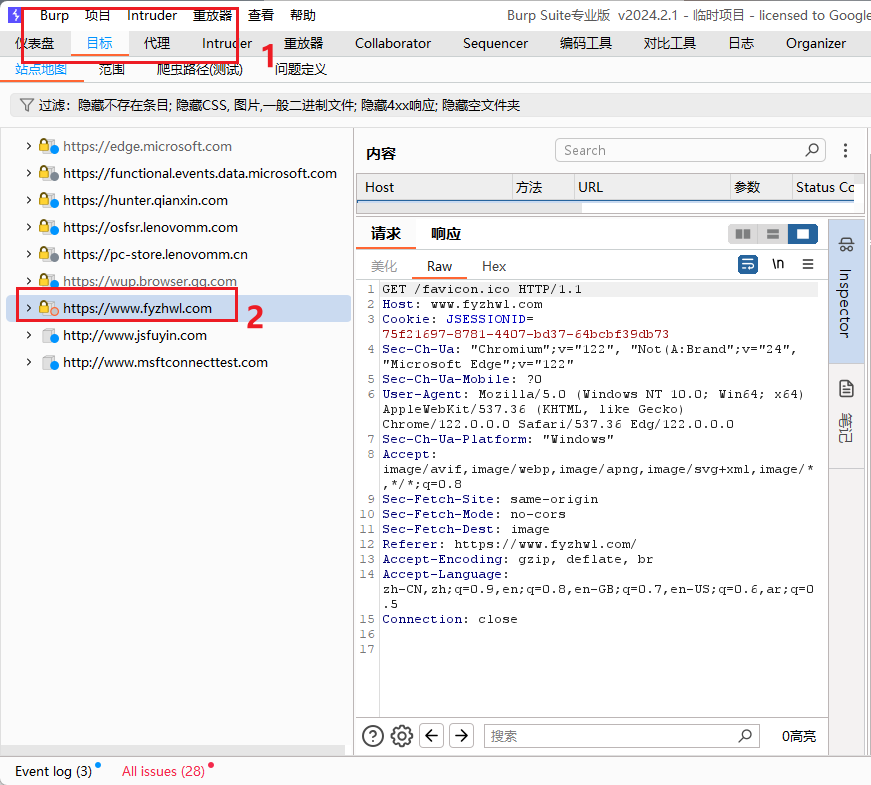
Task: Switch to the 问题定义 sub-tab
Action: coord(301,69)
